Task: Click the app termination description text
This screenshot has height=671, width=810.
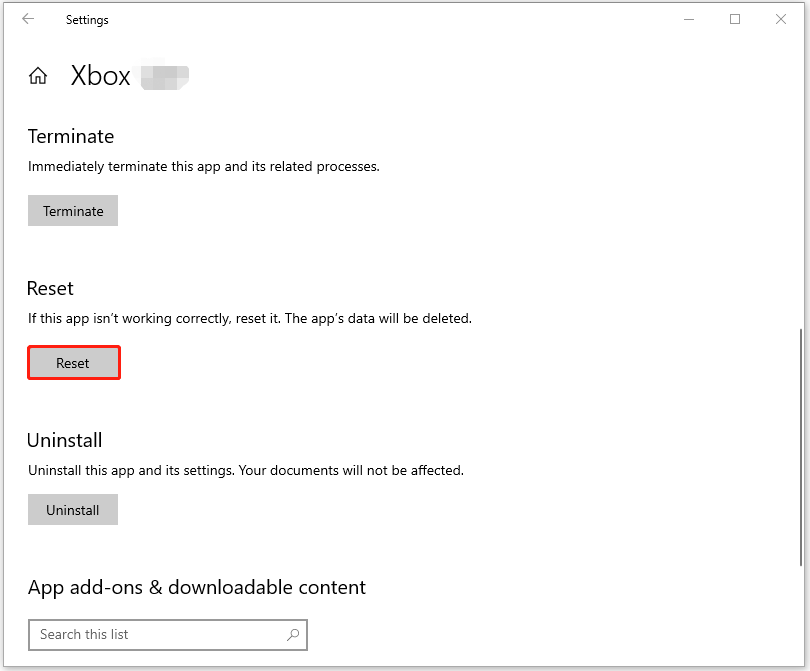Action: (x=203, y=166)
